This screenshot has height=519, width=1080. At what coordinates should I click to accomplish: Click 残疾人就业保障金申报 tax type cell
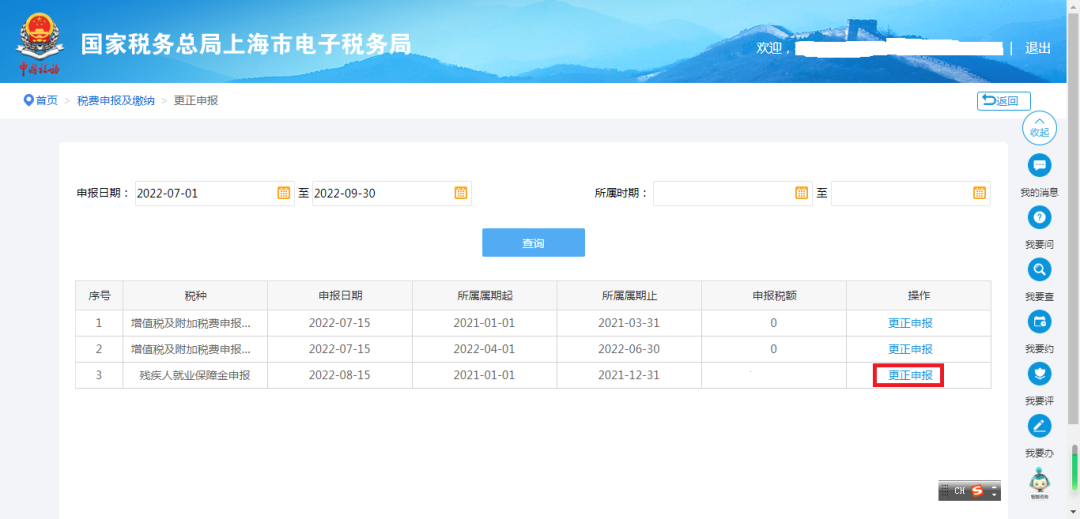click(x=195, y=375)
